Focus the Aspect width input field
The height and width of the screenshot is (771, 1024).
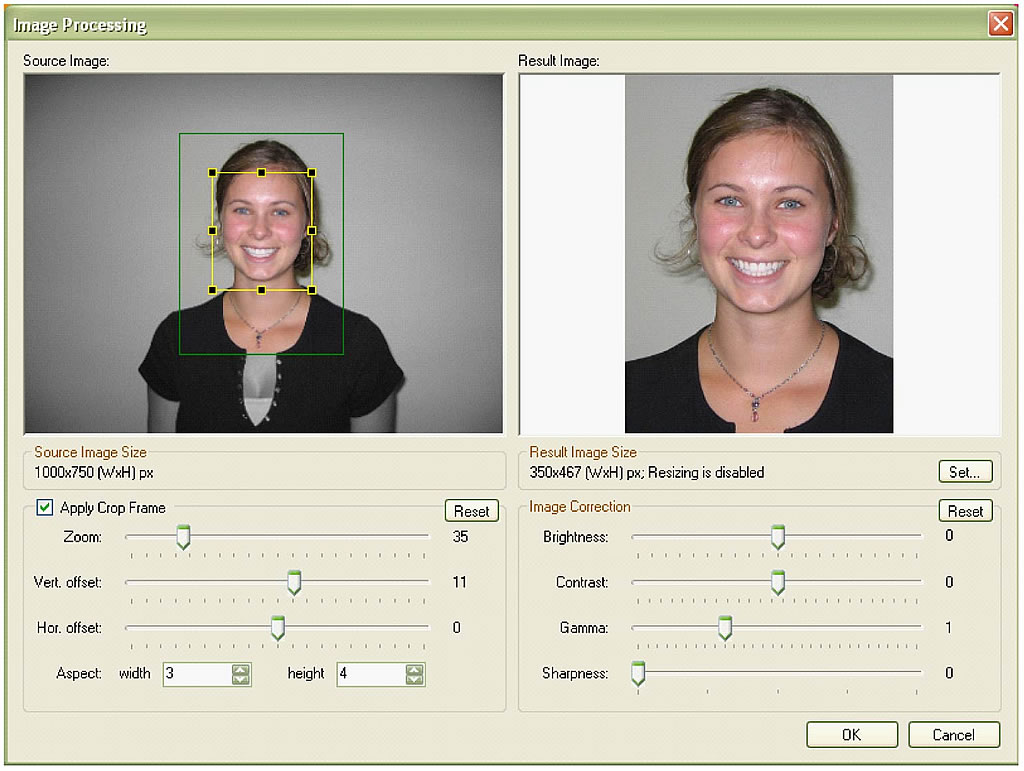[198, 674]
